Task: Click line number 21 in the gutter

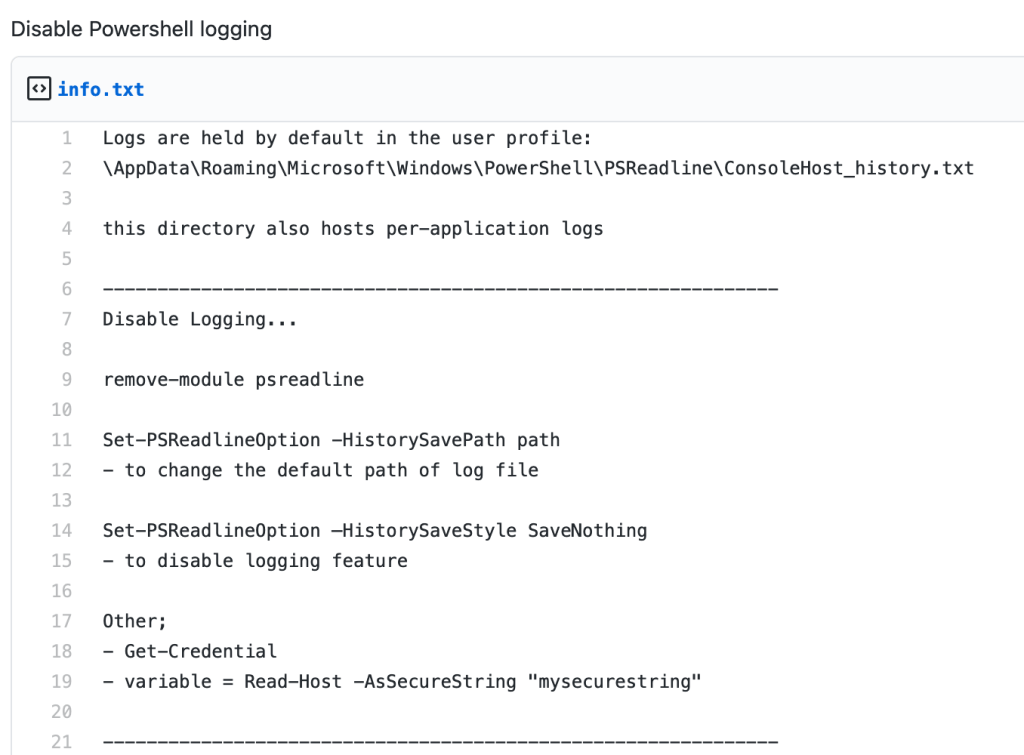Action: [x=62, y=741]
